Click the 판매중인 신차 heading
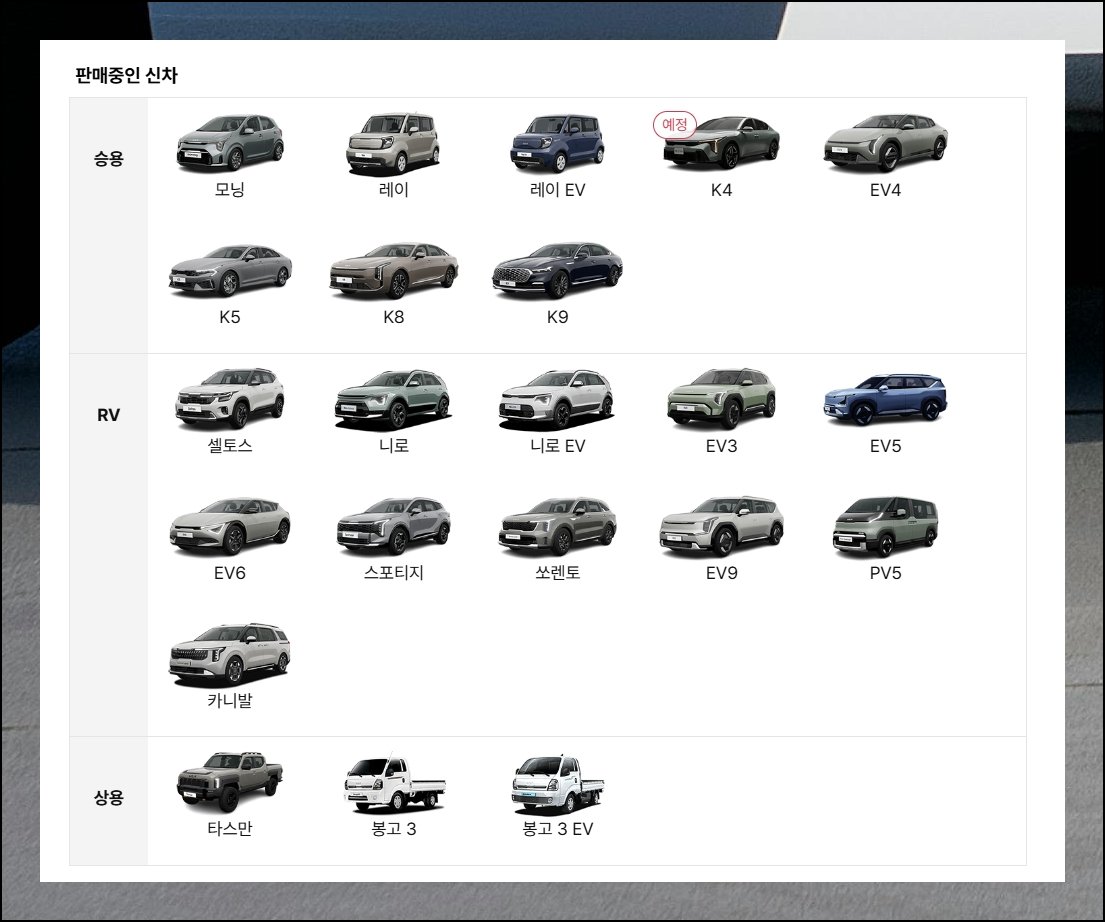Screen dimensions: 1105x922 point(126,75)
